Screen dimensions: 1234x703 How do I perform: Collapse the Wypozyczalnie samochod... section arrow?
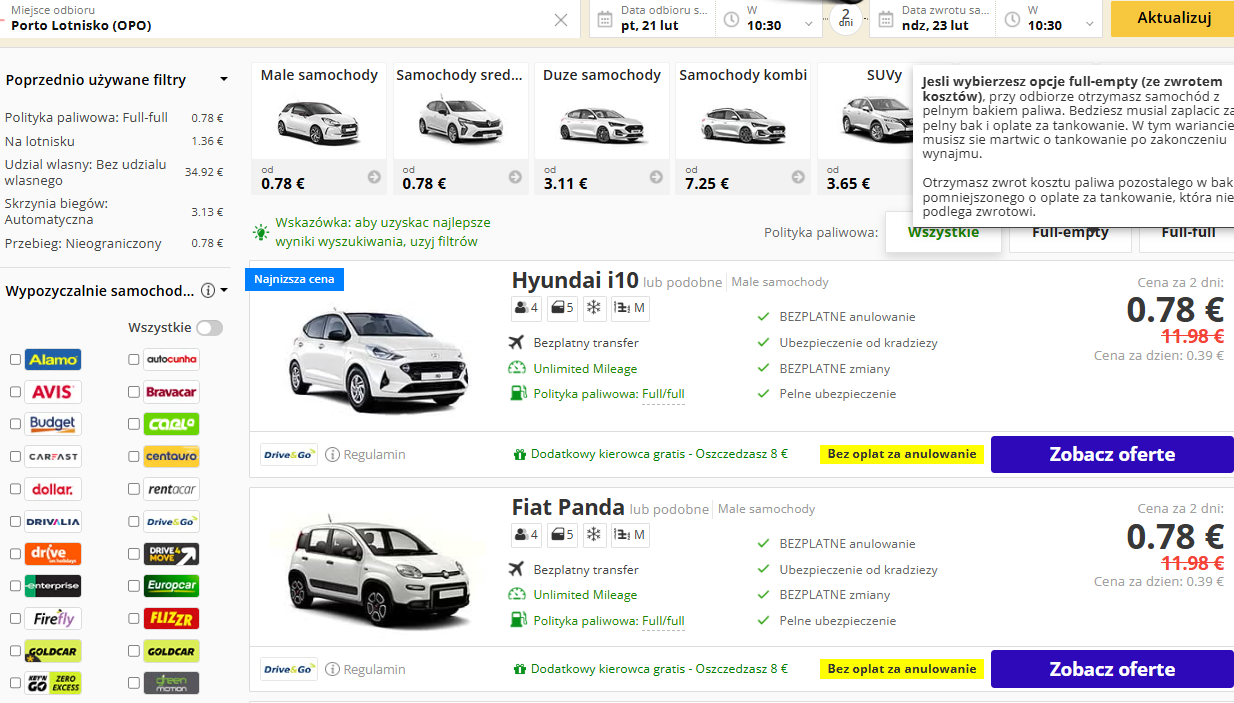click(x=224, y=291)
